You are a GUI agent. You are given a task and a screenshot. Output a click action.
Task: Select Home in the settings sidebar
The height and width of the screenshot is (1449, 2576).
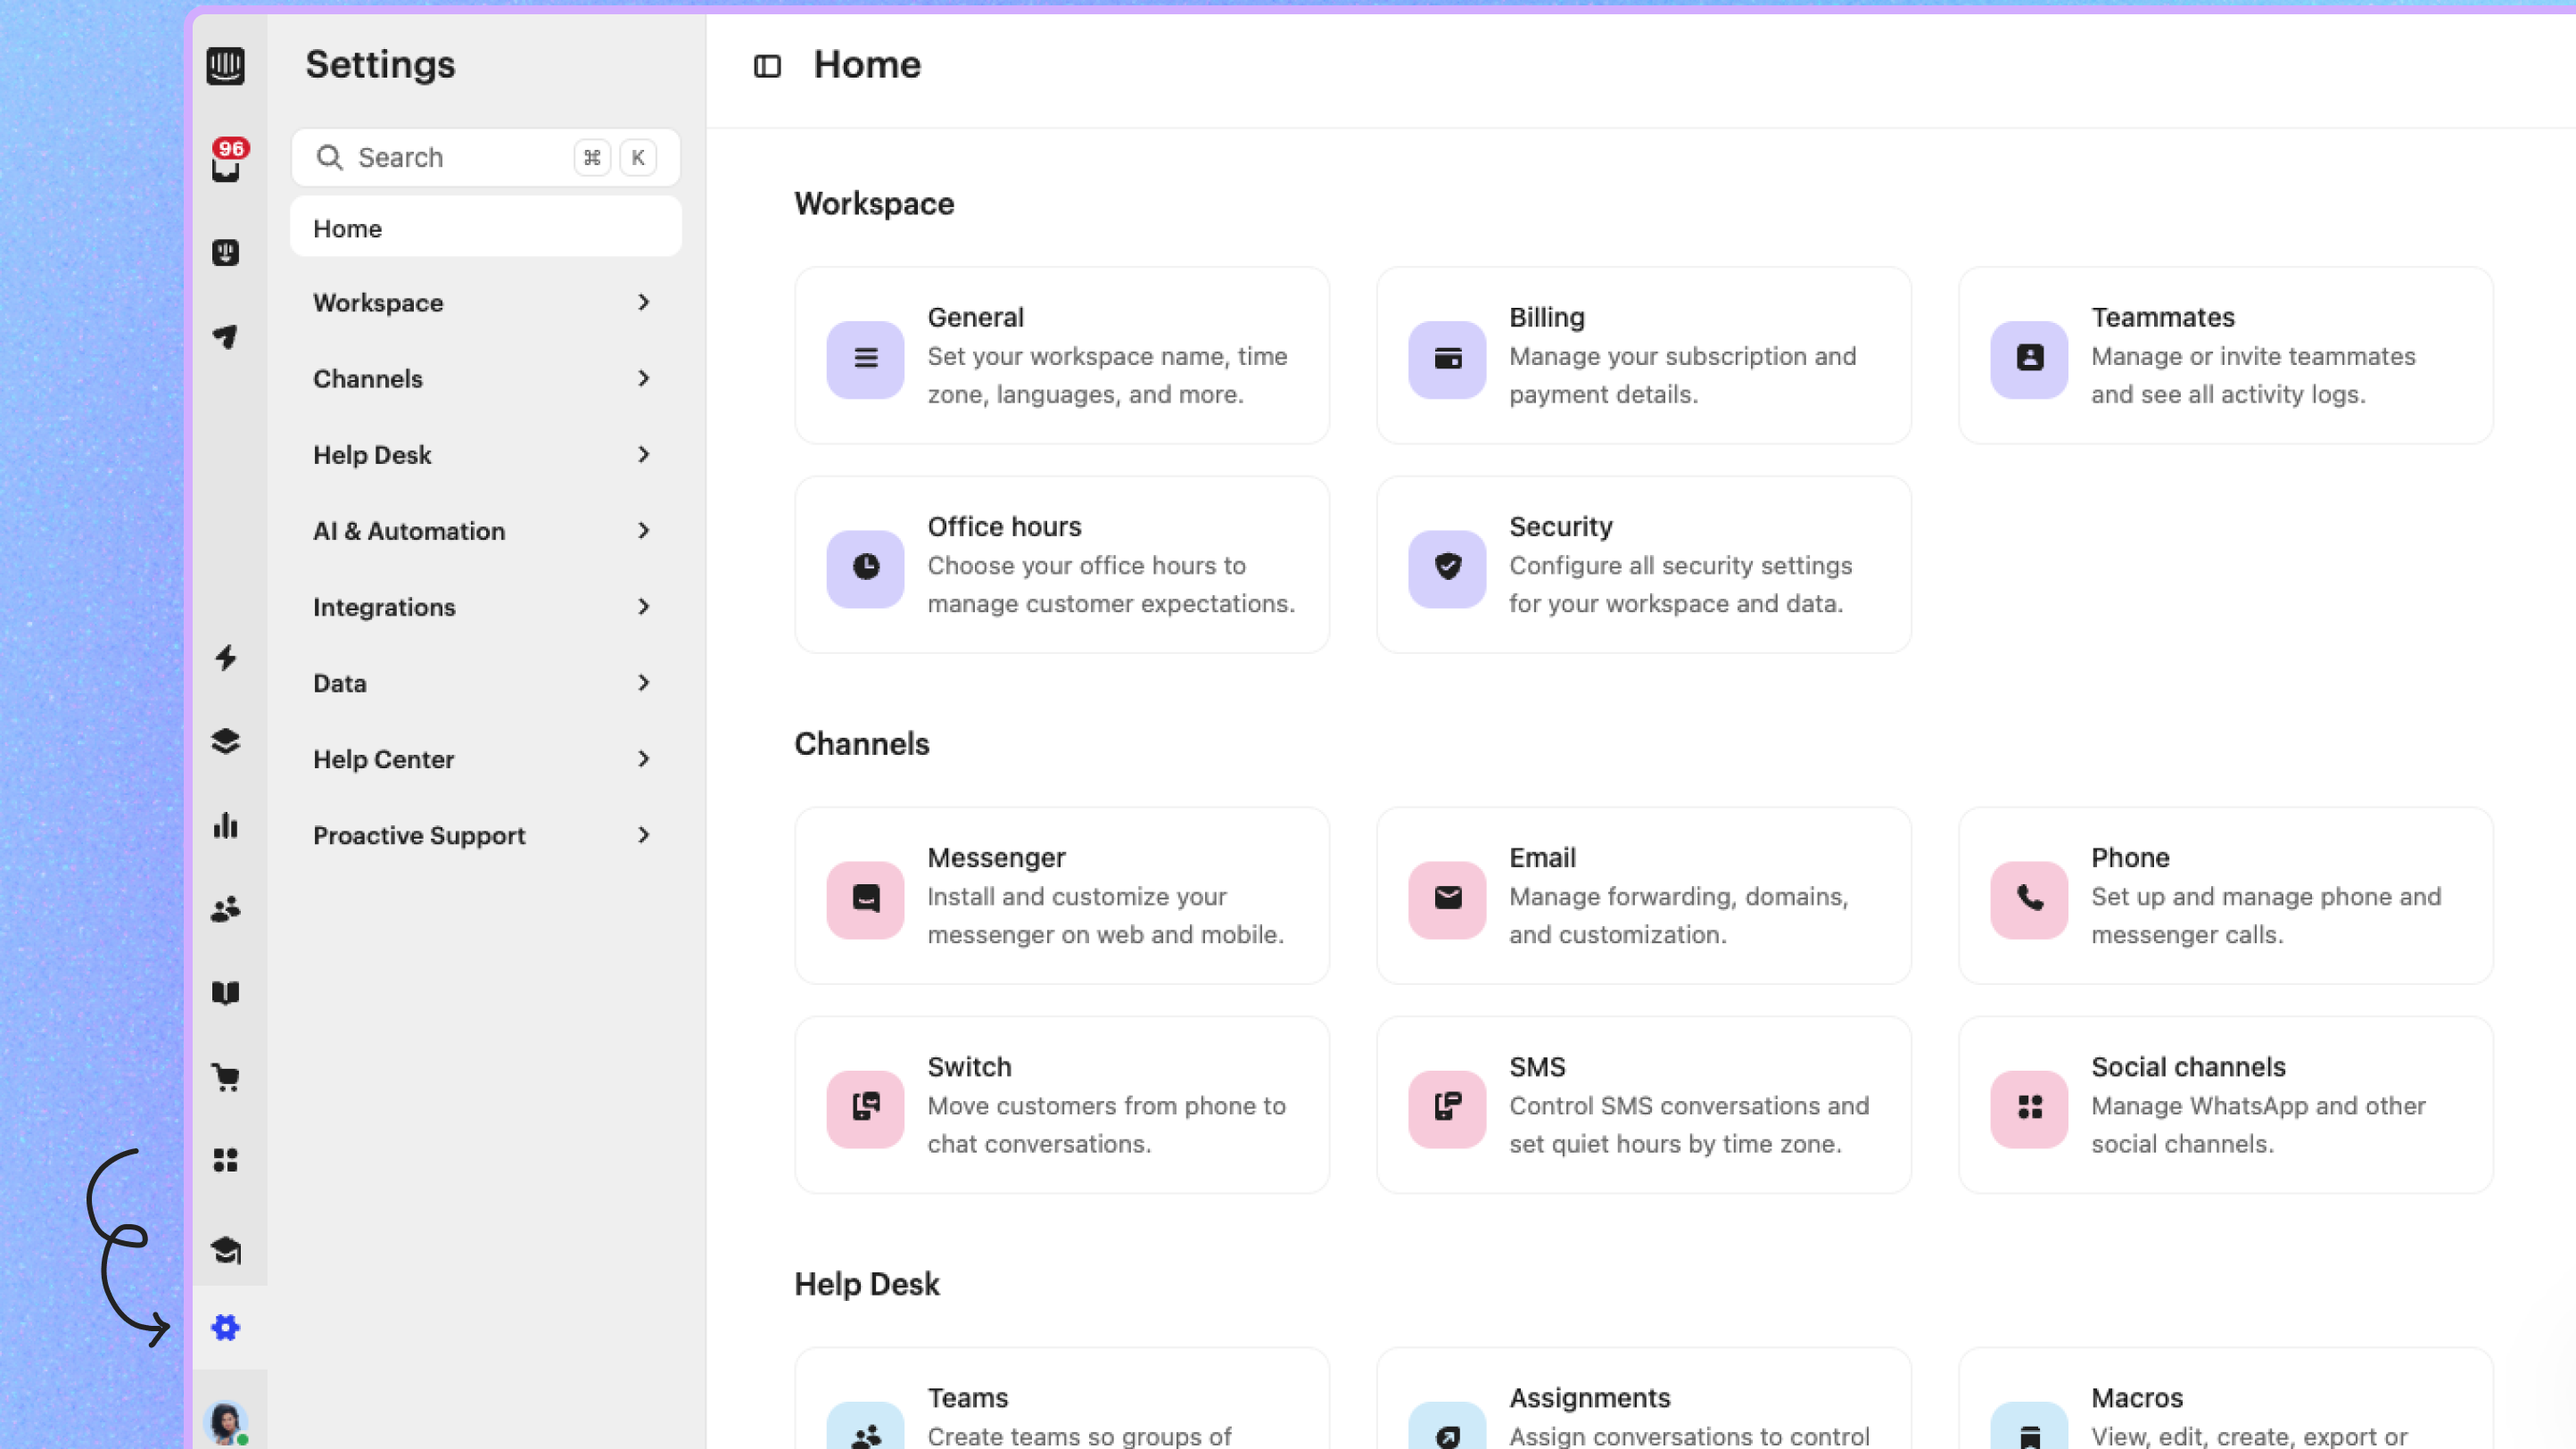coord(485,227)
